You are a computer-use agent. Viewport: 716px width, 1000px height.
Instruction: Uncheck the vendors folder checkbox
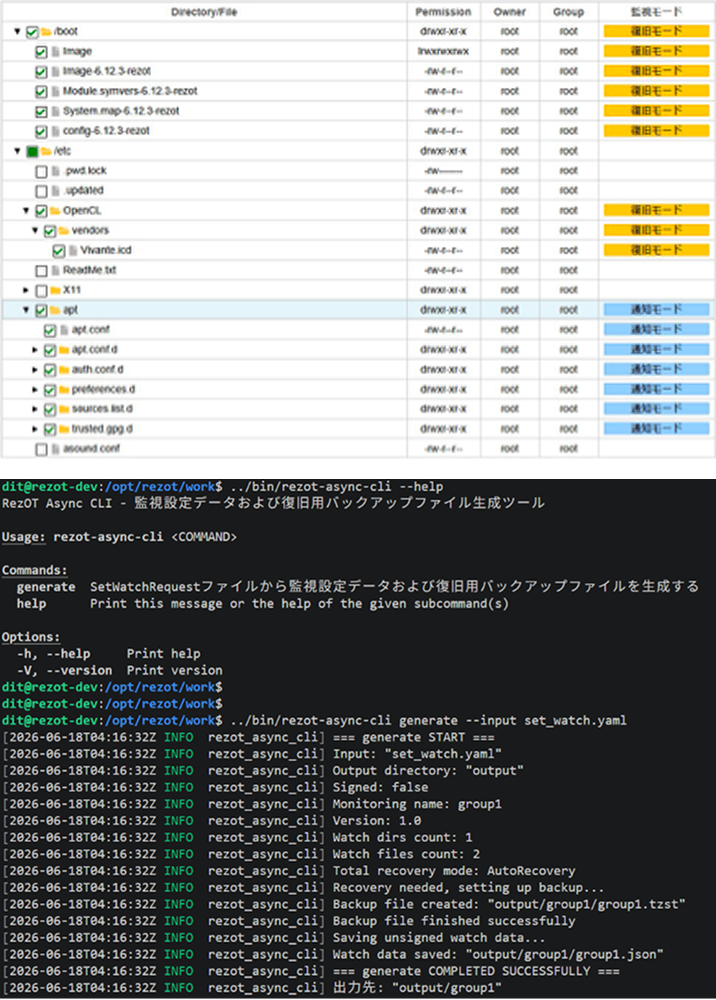(x=50, y=231)
